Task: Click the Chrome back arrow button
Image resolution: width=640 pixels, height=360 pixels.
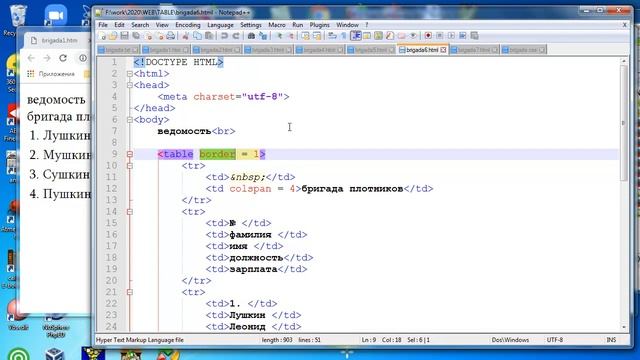Action: (x=31, y=58)
